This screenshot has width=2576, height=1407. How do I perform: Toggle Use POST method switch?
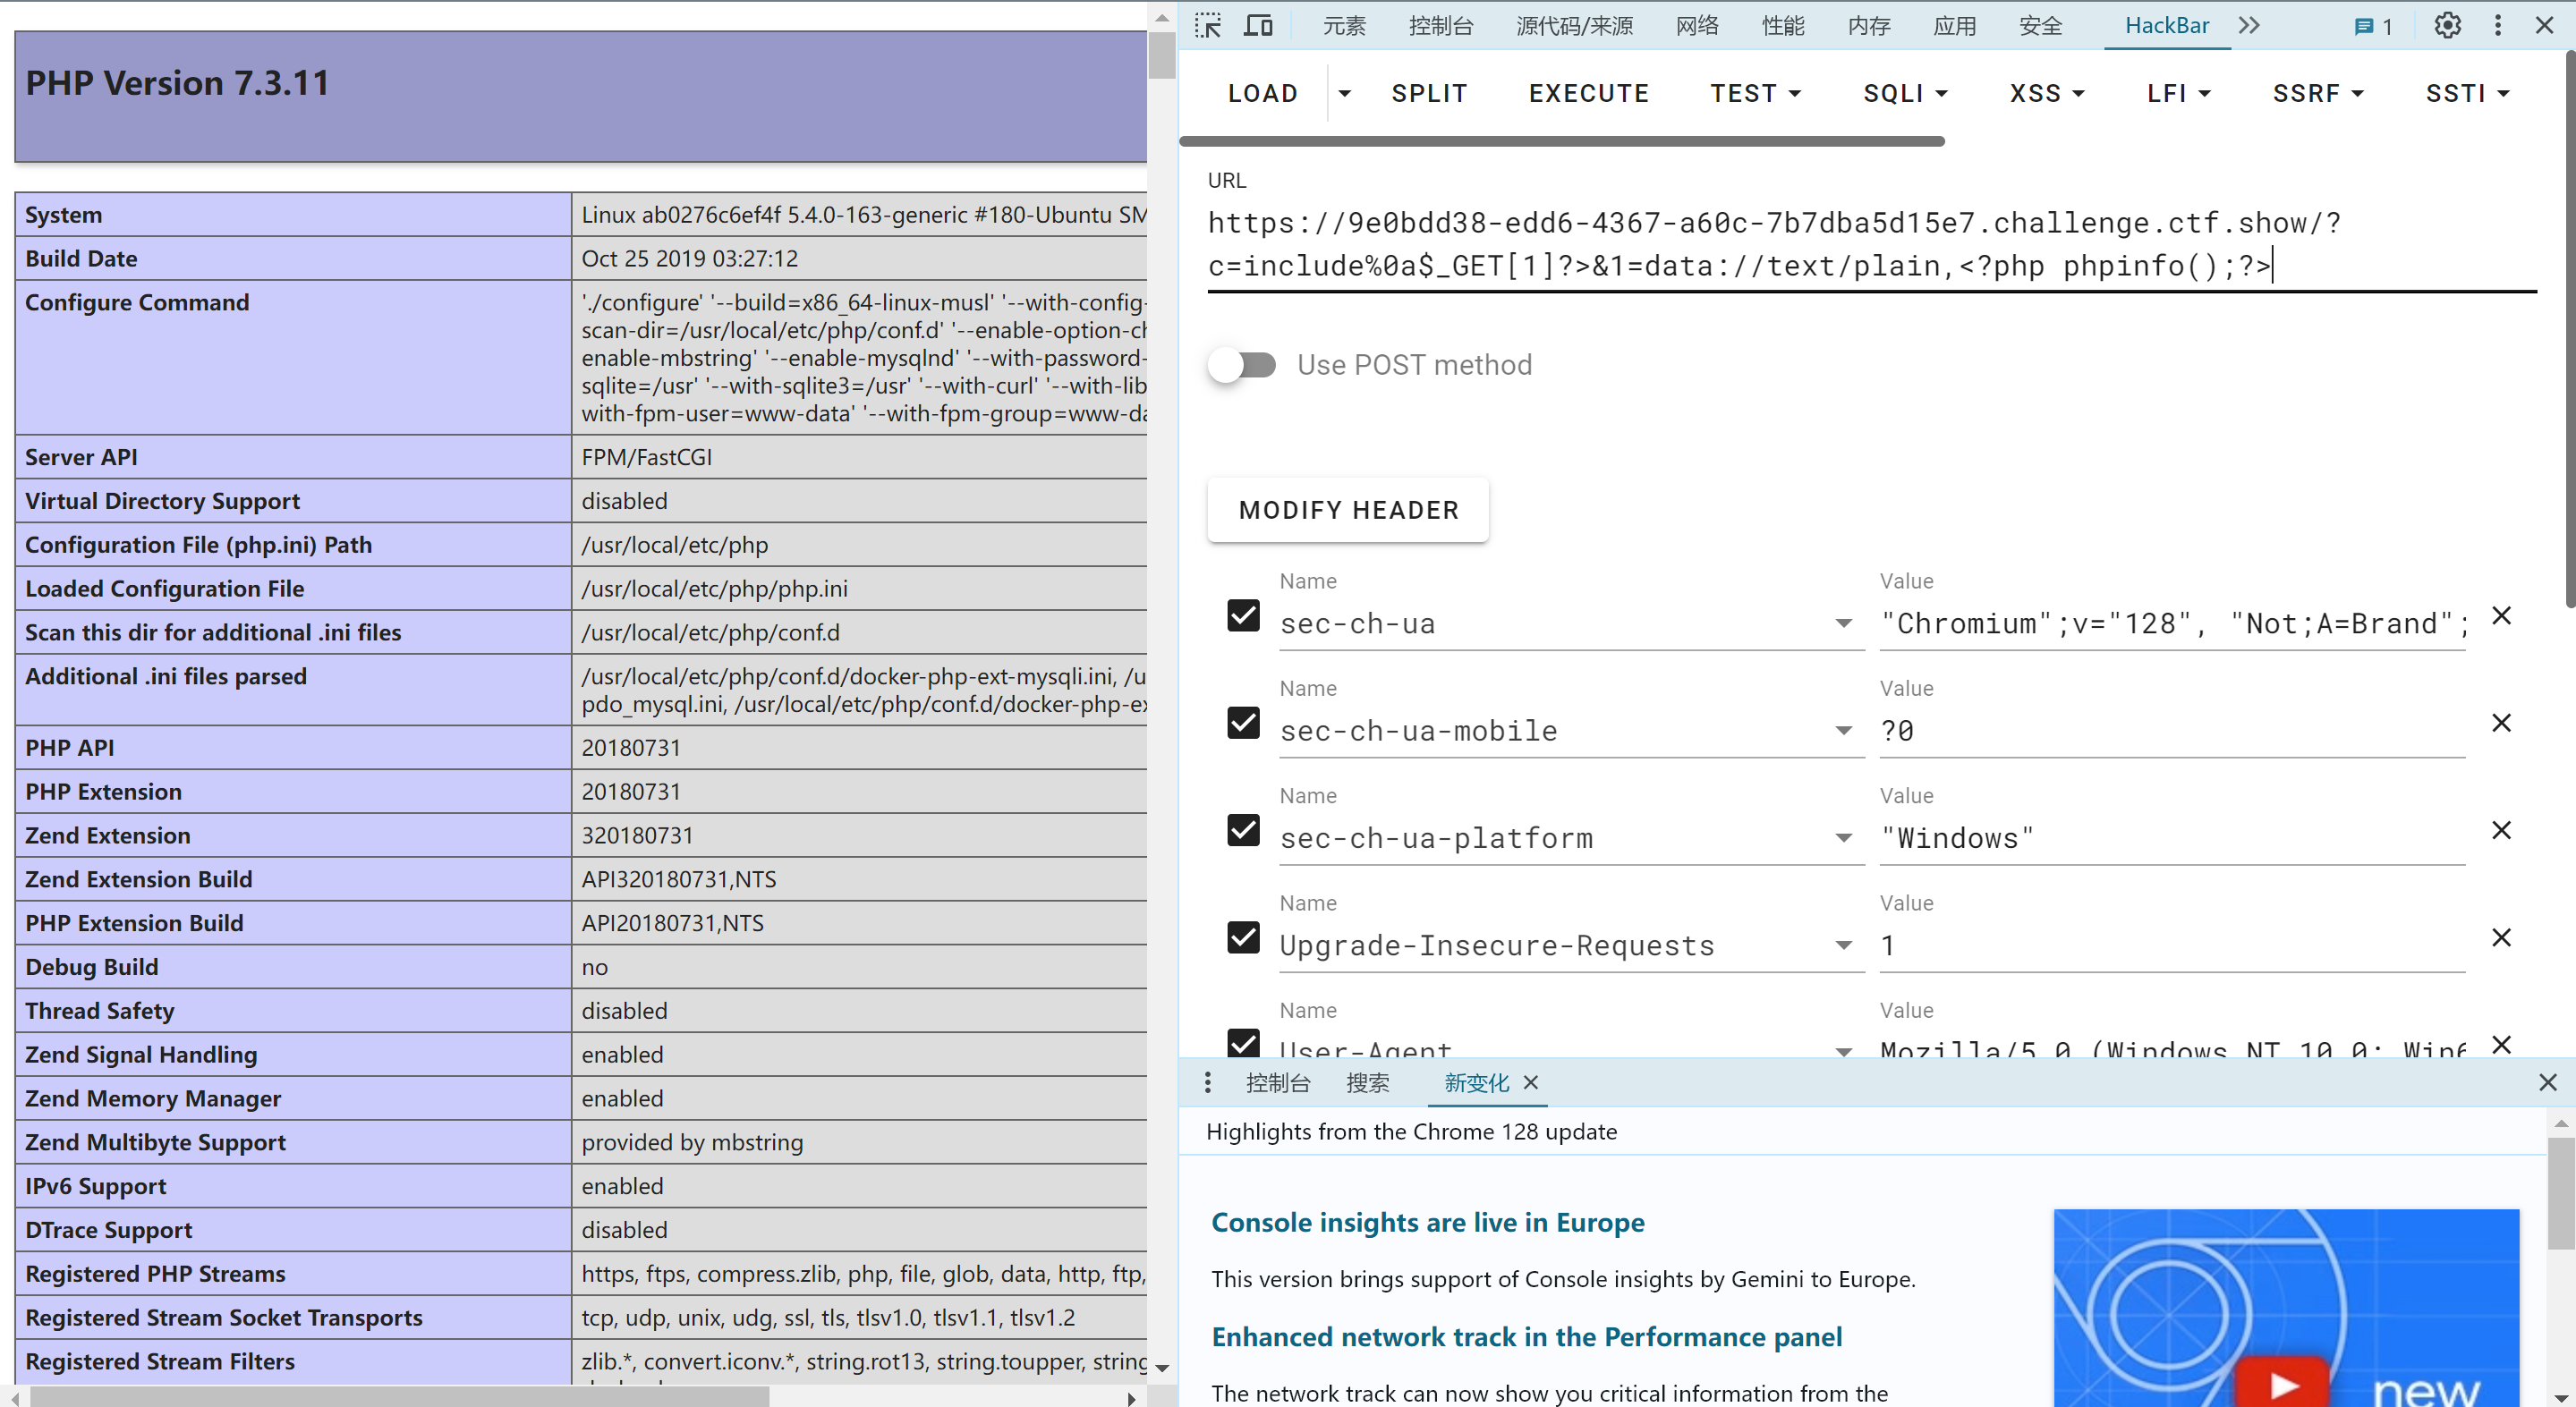(x=1242, y=365)
